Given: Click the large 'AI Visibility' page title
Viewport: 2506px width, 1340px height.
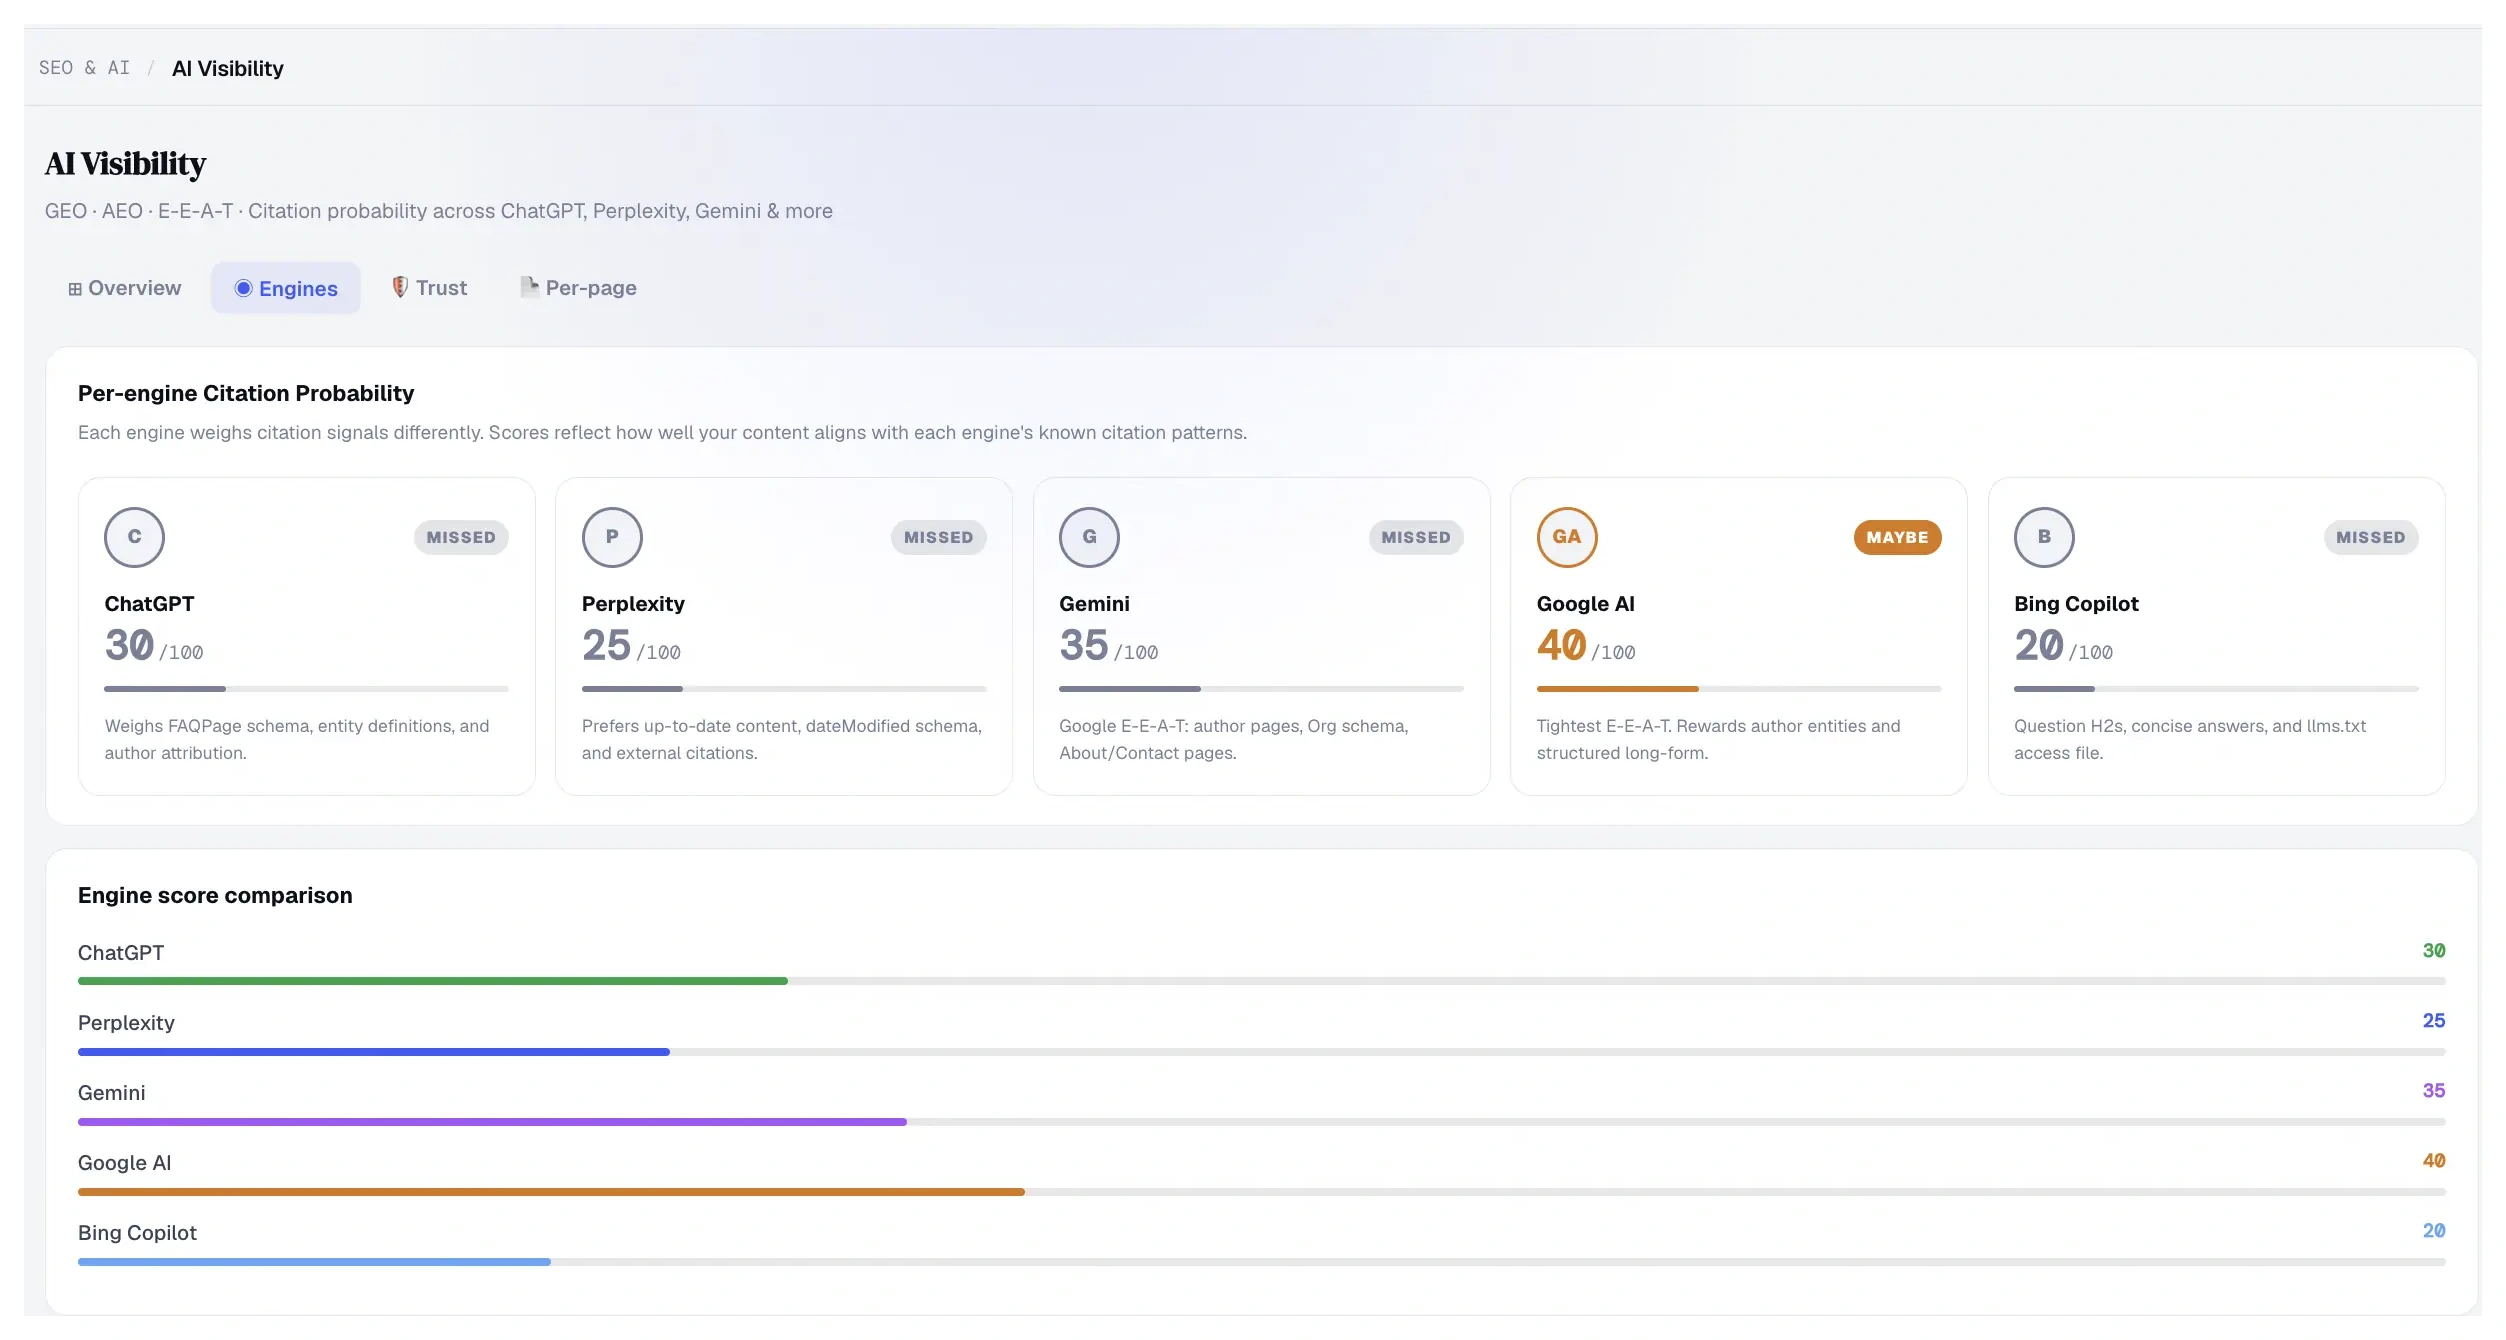Looking at the screenshot, I should click(125, 164).
